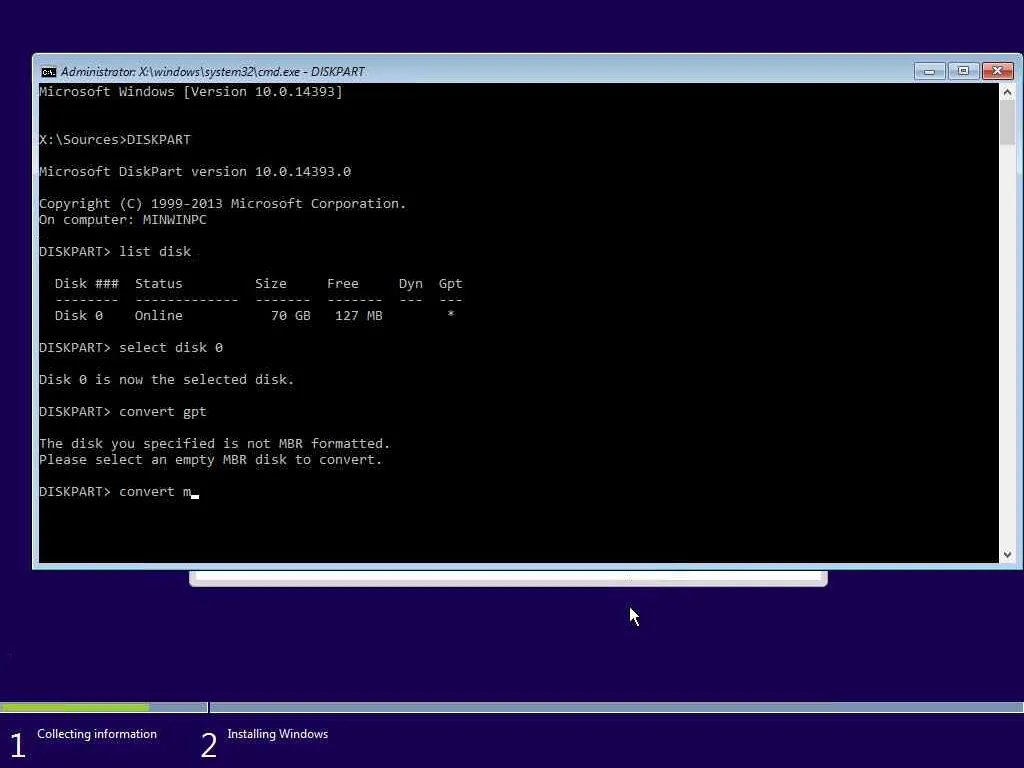1024x768 pixels.
Task: Click the 'Collecting information' setup step label
Action: [x=97, y=734]
